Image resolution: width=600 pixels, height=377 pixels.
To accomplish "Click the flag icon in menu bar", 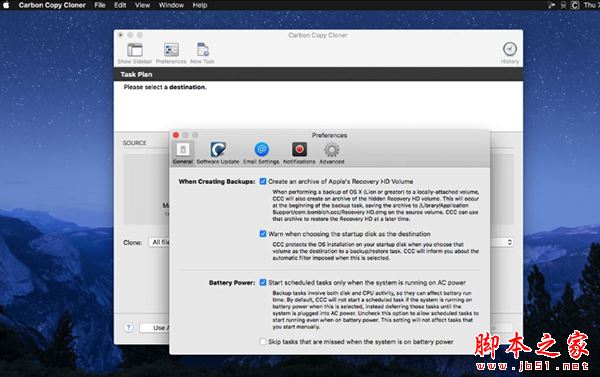I will (x=551, y=5).
